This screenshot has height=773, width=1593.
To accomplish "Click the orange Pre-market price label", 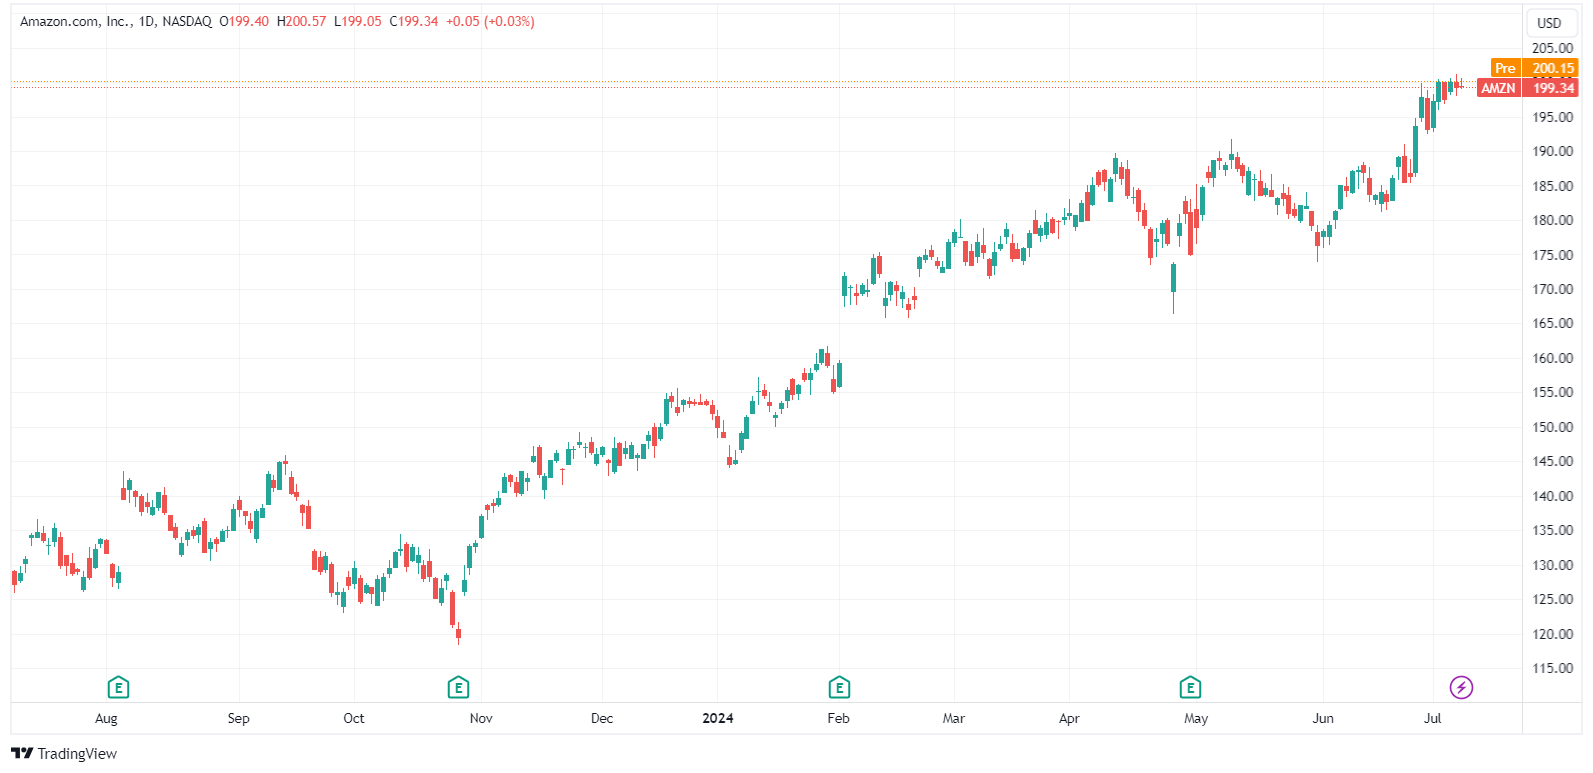I will pos(1505,68).
